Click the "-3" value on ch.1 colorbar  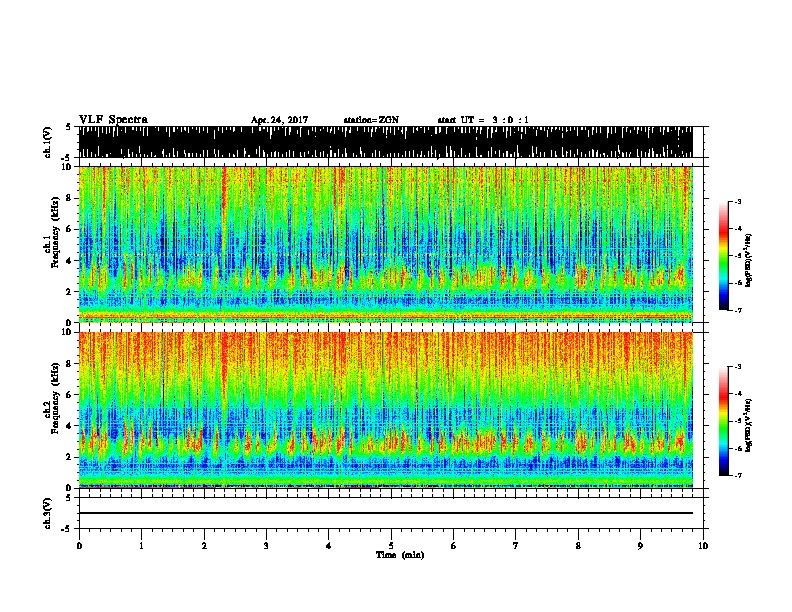pos(737,202)
